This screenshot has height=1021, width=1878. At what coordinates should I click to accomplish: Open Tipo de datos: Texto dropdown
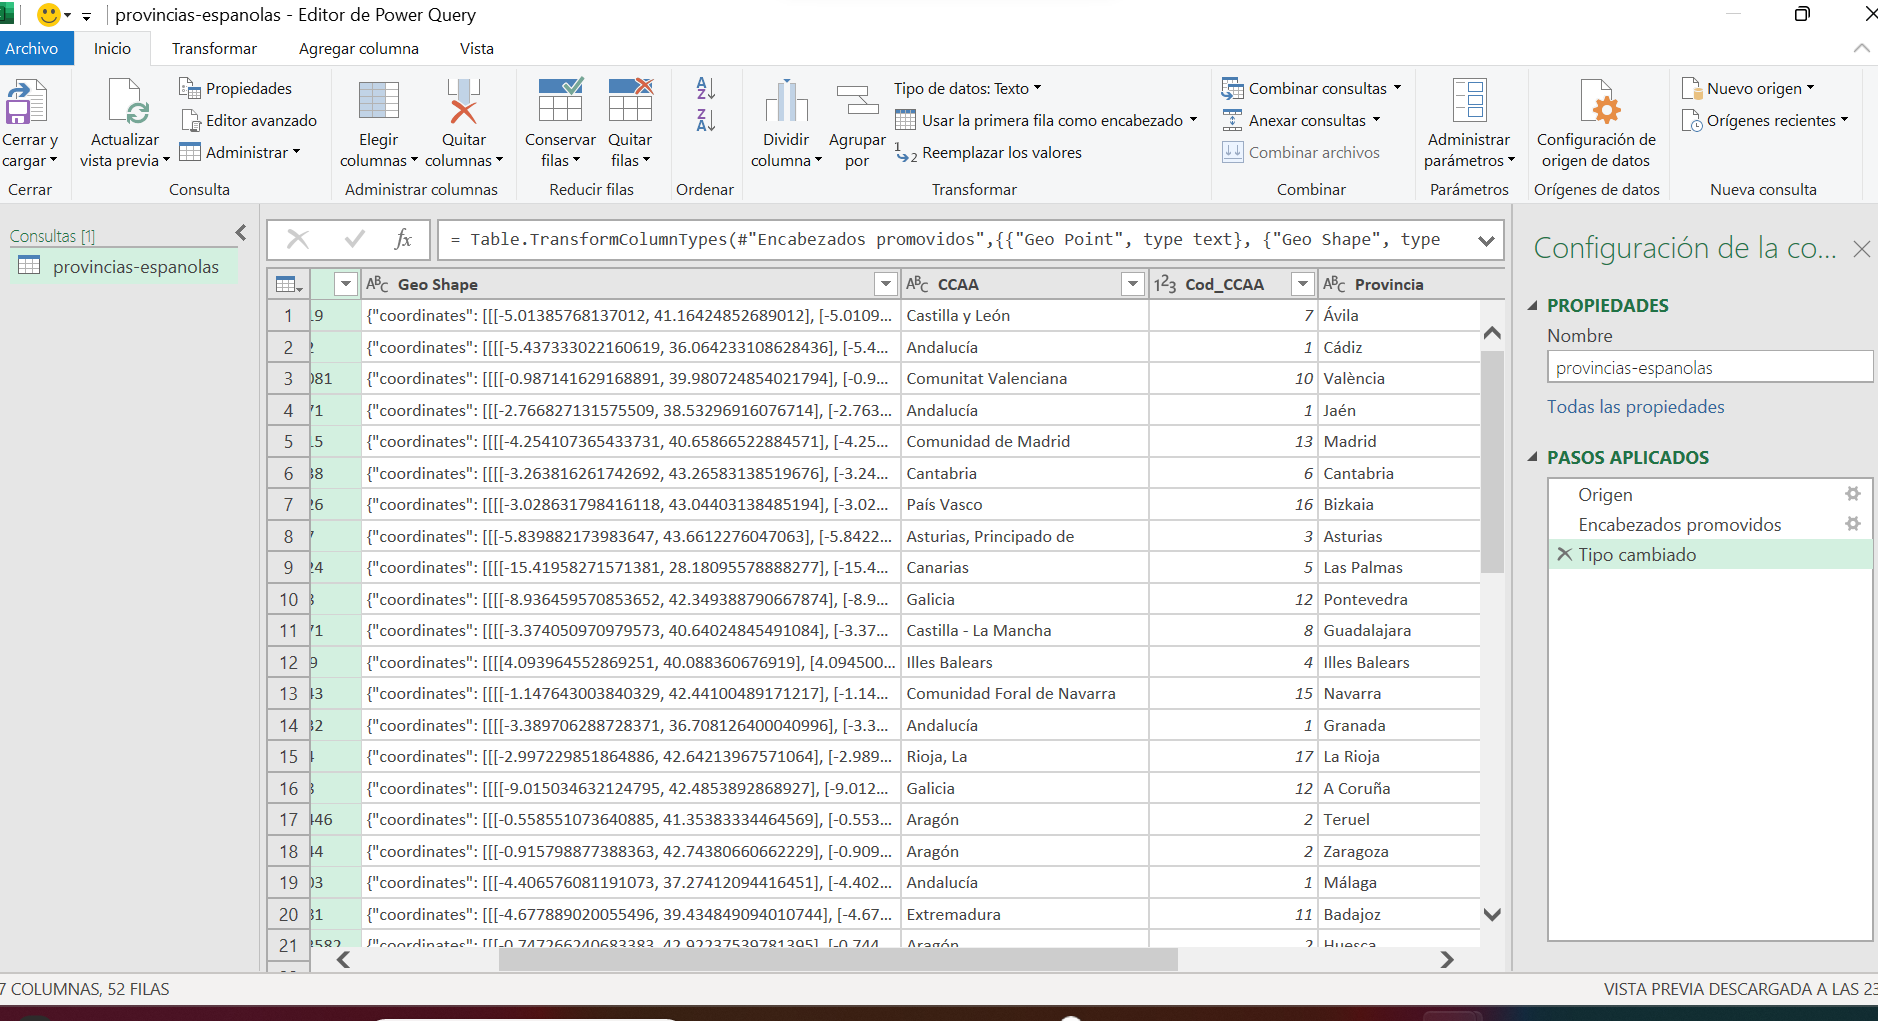pyautogui.click(x=967, y=88)
